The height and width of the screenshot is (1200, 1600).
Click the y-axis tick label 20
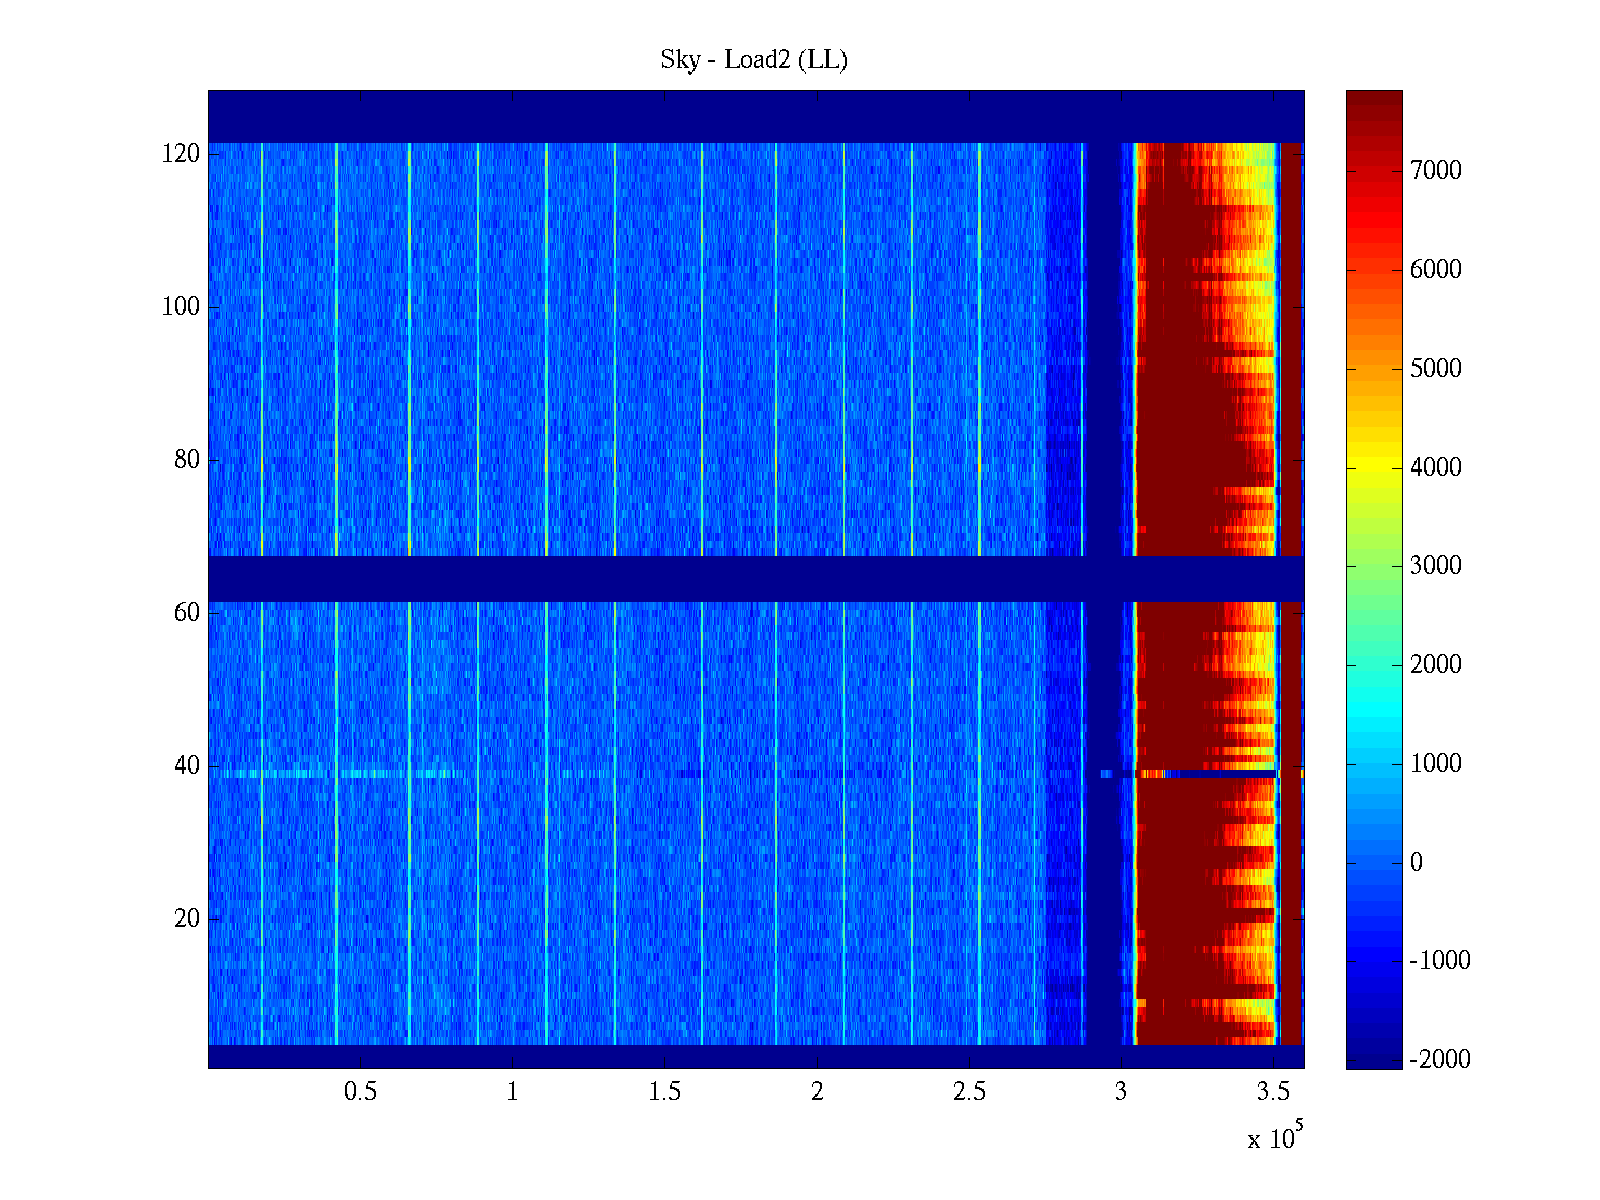click(187, 919)
